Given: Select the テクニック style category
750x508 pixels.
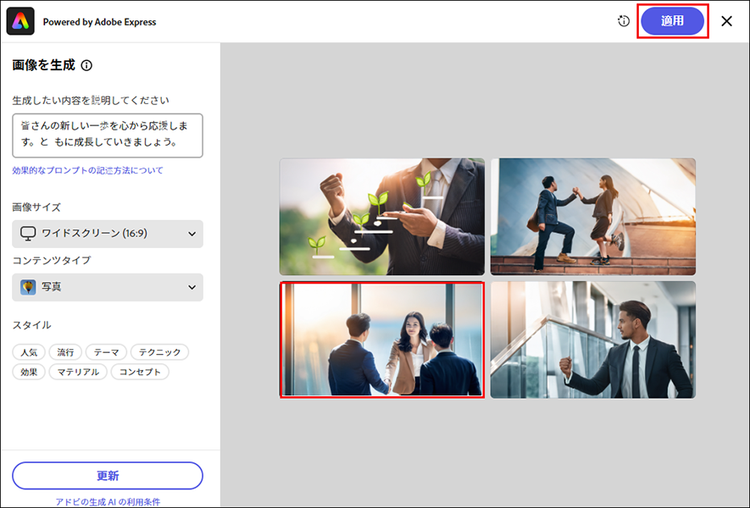Looking at the screenshot, I should point(159,352).
